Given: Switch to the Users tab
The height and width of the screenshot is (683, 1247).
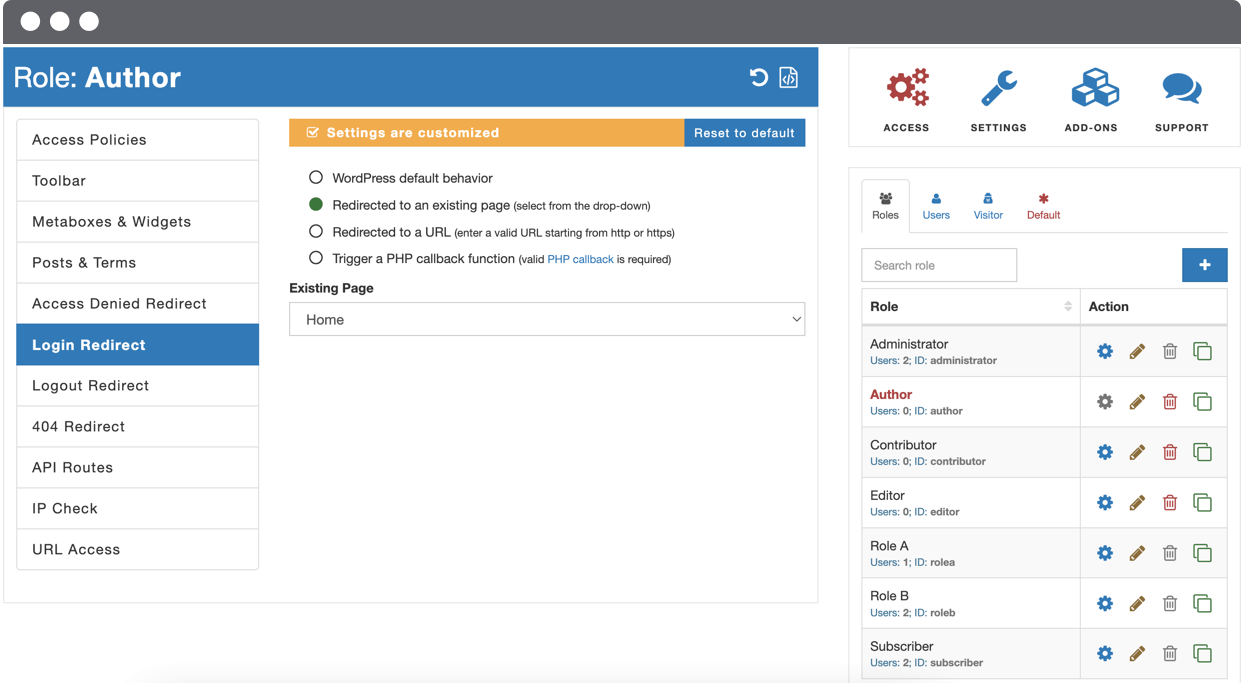Looking at the screenshot, I should 936,205.
